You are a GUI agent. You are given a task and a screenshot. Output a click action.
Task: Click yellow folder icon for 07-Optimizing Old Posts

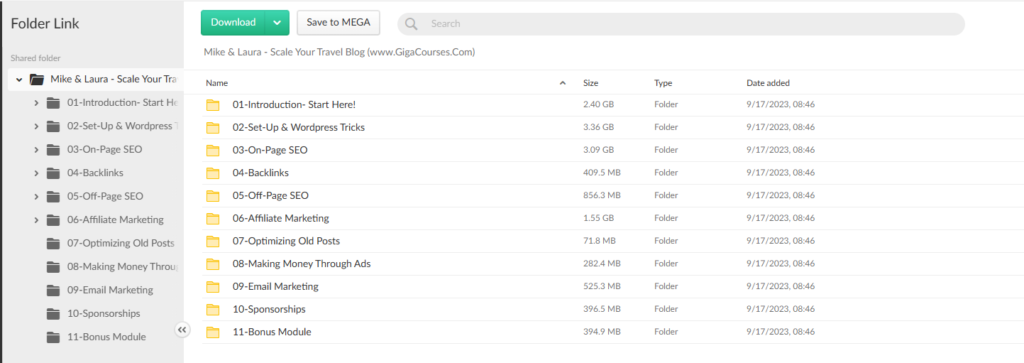pyautogui.click(x=213, y=241)
